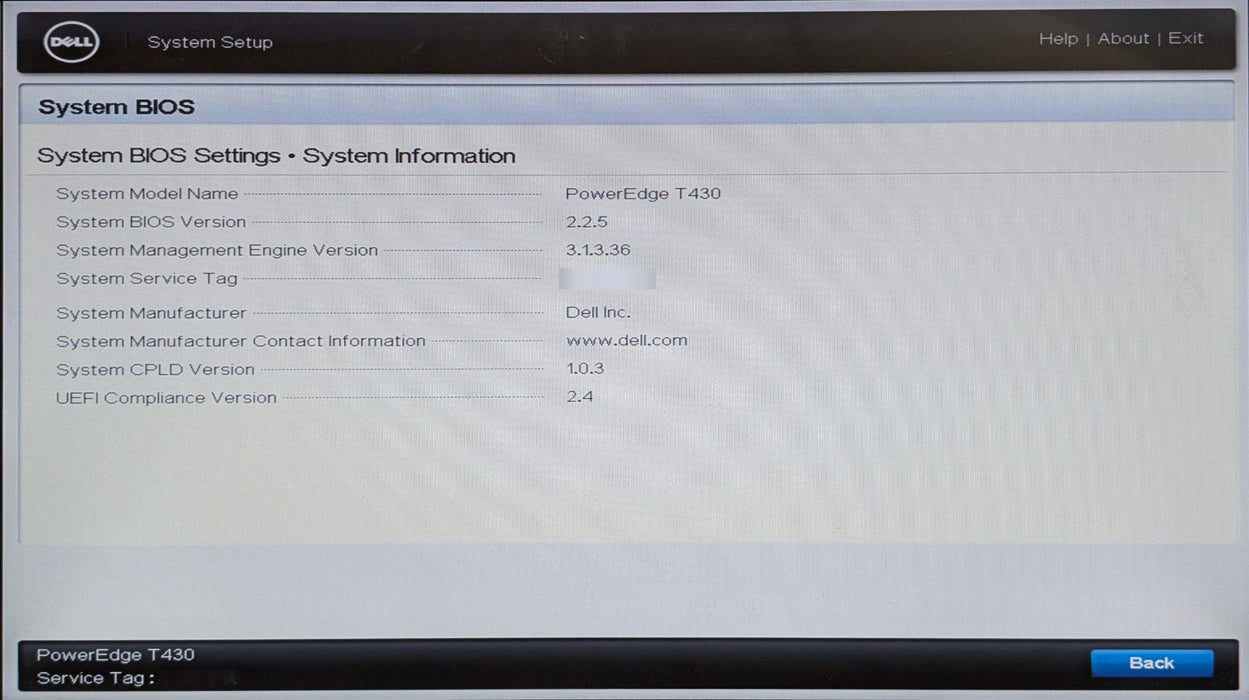Click the footer Service Tag label

(x=96, y=678)
